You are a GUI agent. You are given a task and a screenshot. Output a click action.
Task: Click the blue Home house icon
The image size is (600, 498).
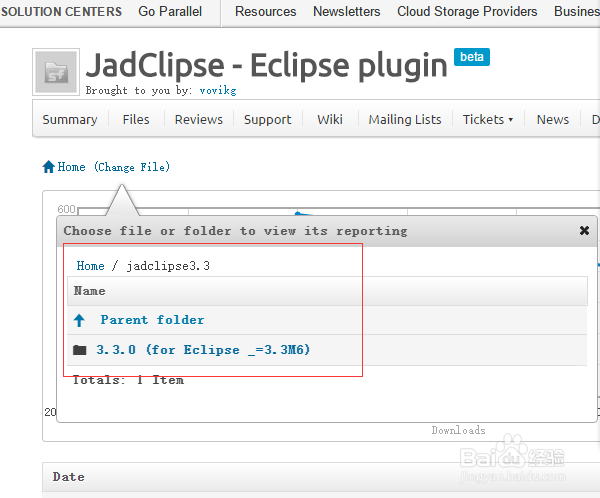pyautogui.click(x=49, y=167)
